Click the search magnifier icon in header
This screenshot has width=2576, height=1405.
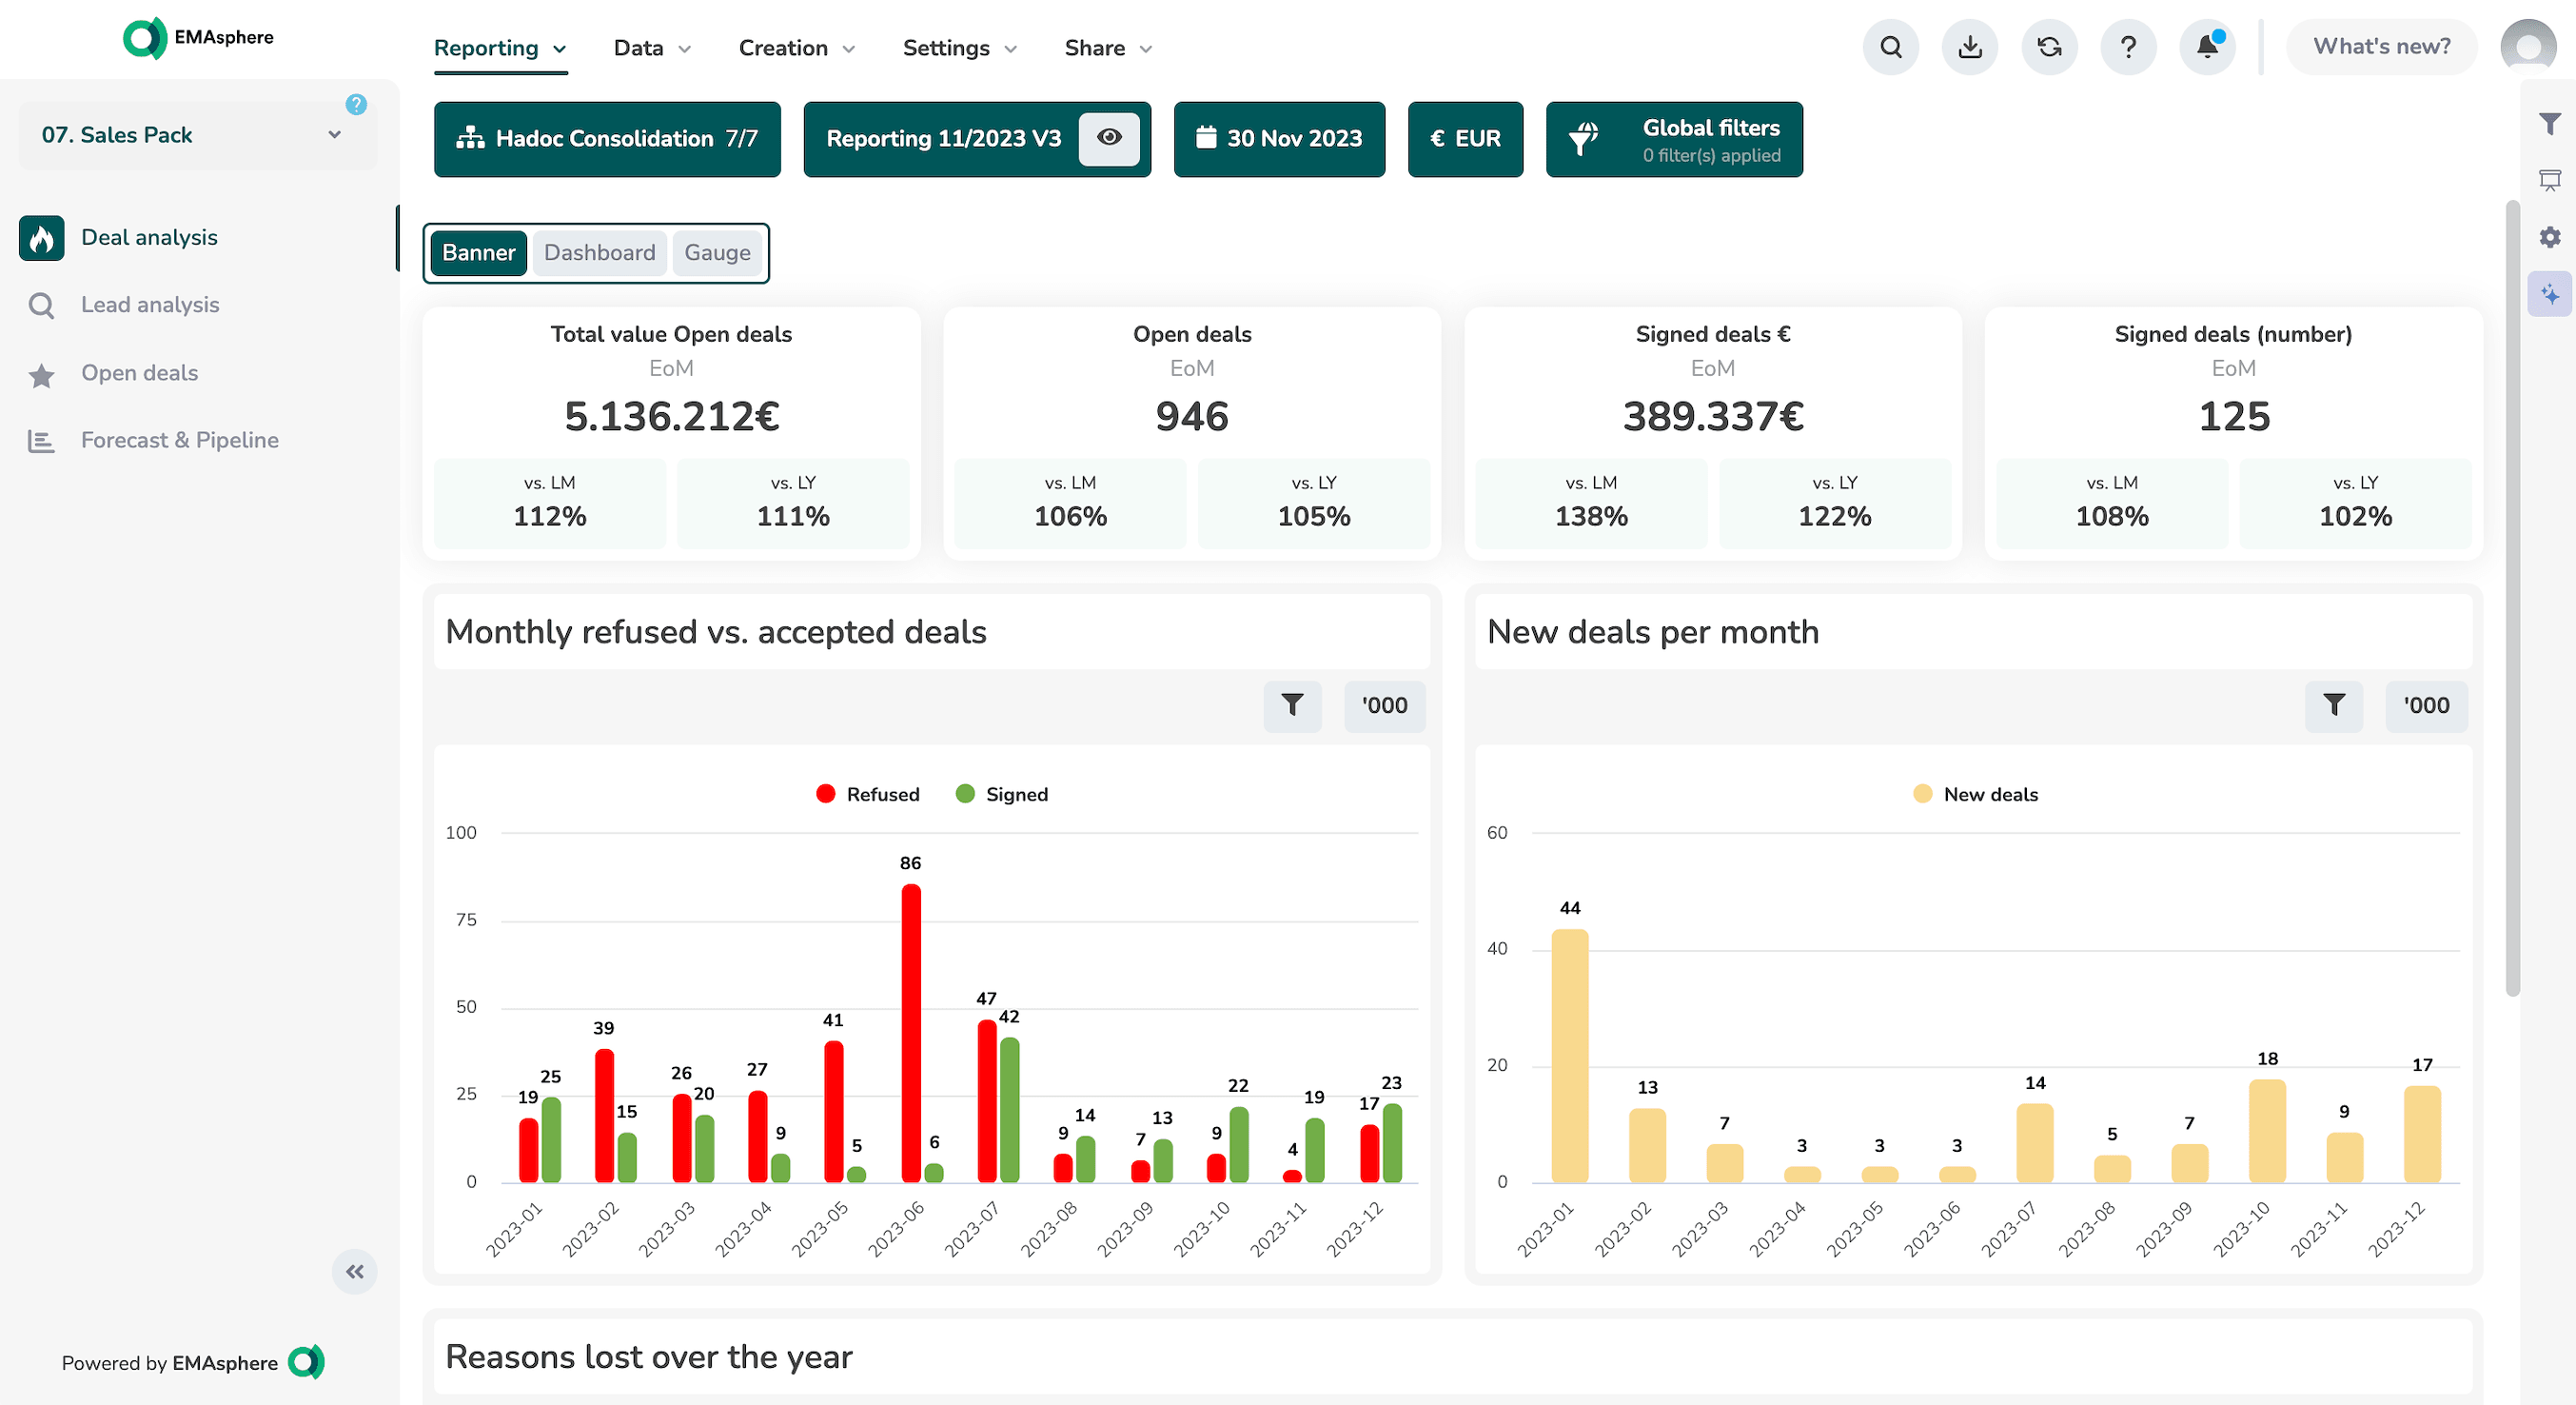pos(1890,47)
